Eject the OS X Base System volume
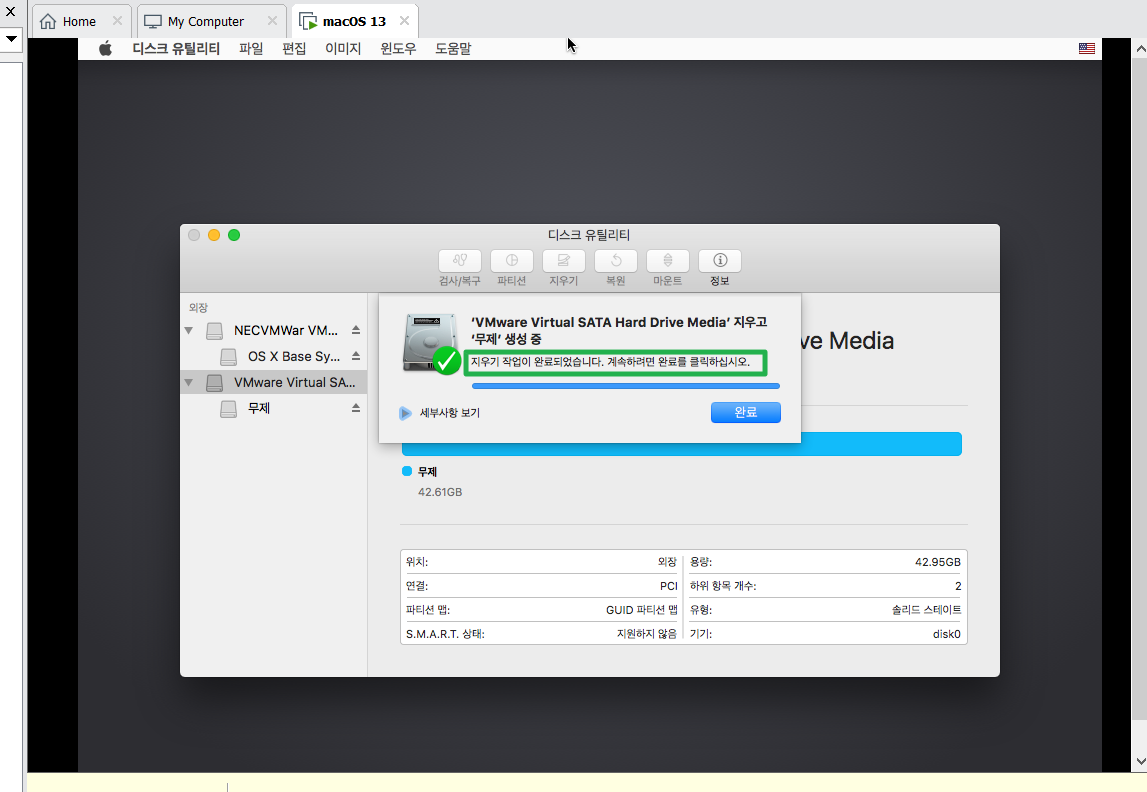The width and height of the screenshot is (1147, 792). pyautogui.click(x=356, y=356)
